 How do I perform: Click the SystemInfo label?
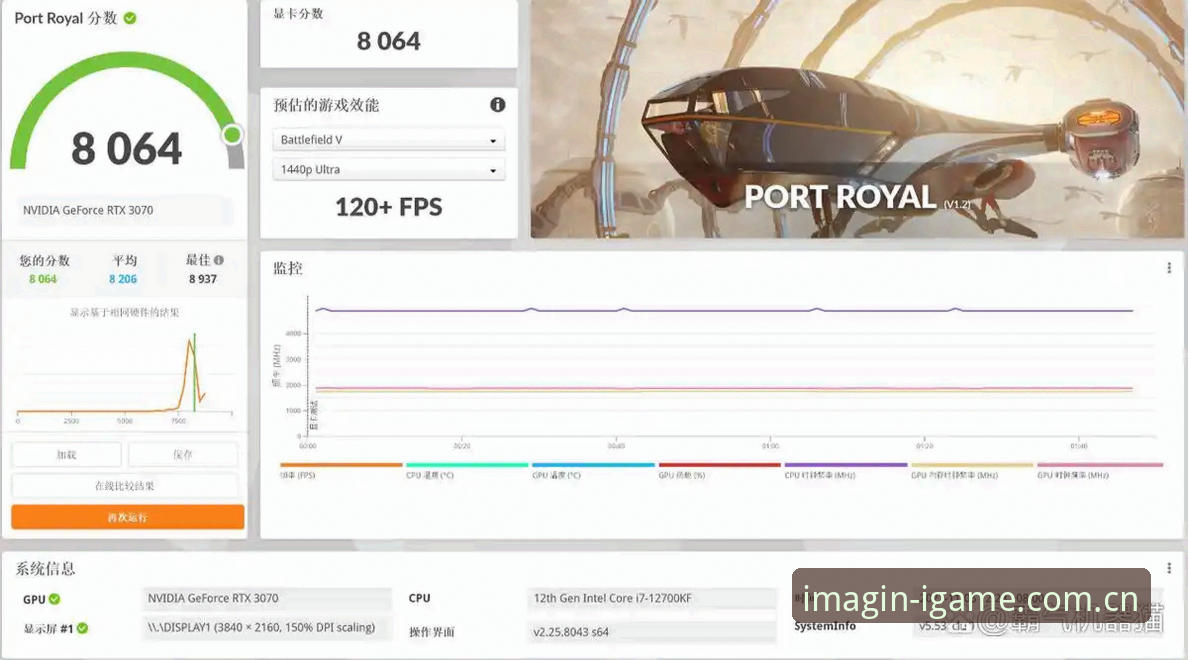pos(825,626)
